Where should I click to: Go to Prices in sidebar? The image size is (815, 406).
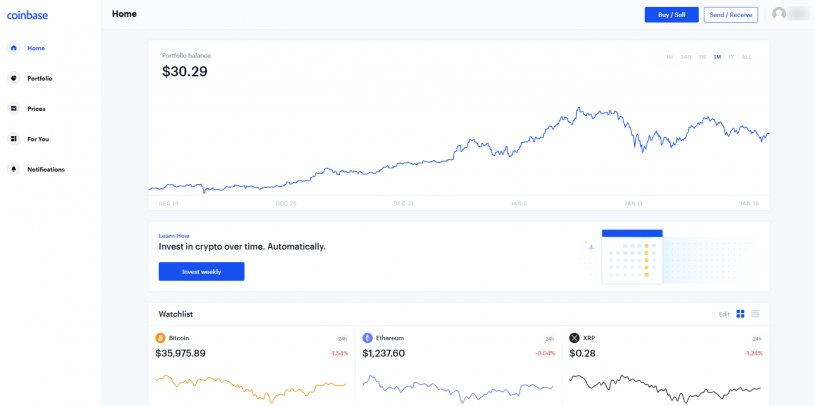point(36,109)
